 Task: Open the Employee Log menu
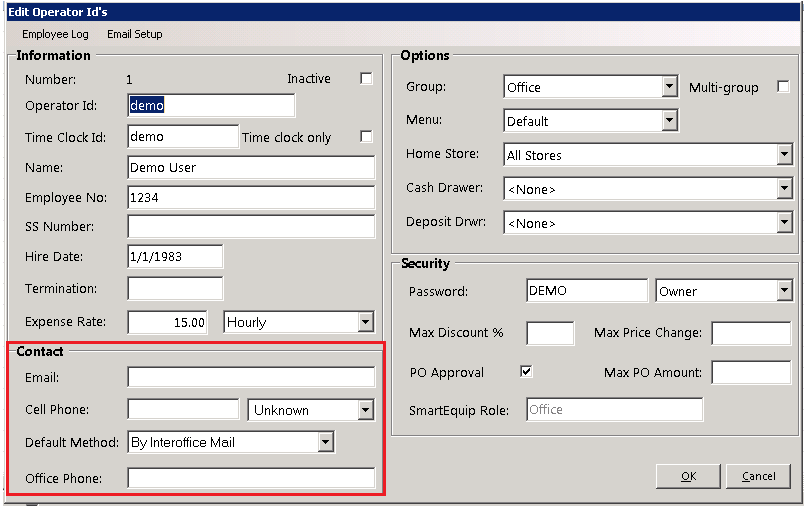pos(55,34)
